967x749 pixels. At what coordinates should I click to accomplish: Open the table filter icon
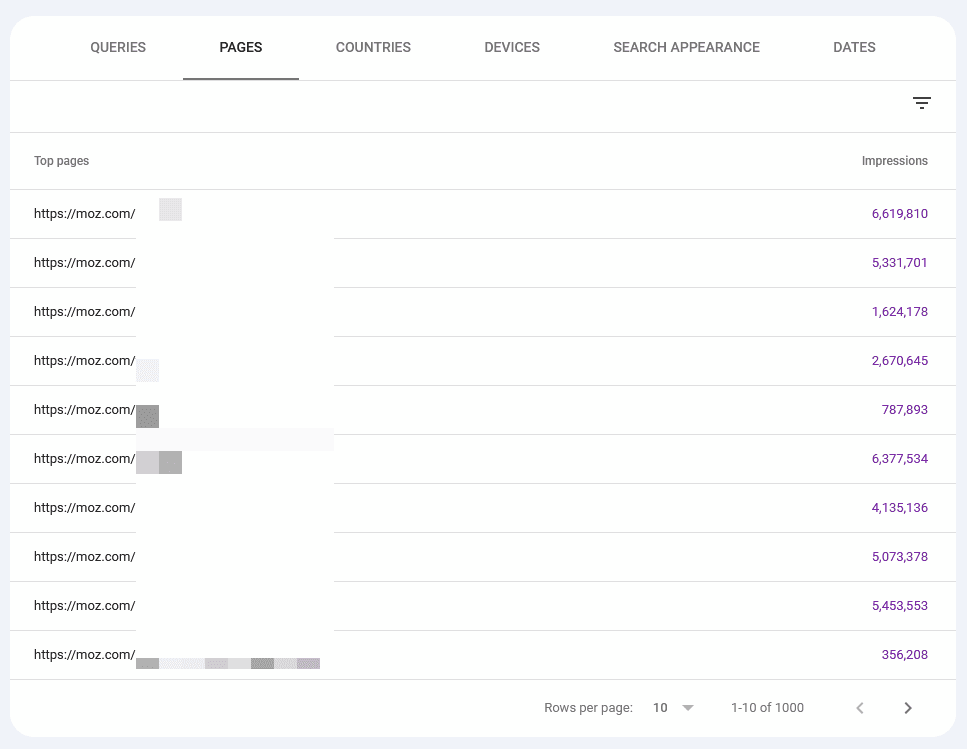coord(922,103)
